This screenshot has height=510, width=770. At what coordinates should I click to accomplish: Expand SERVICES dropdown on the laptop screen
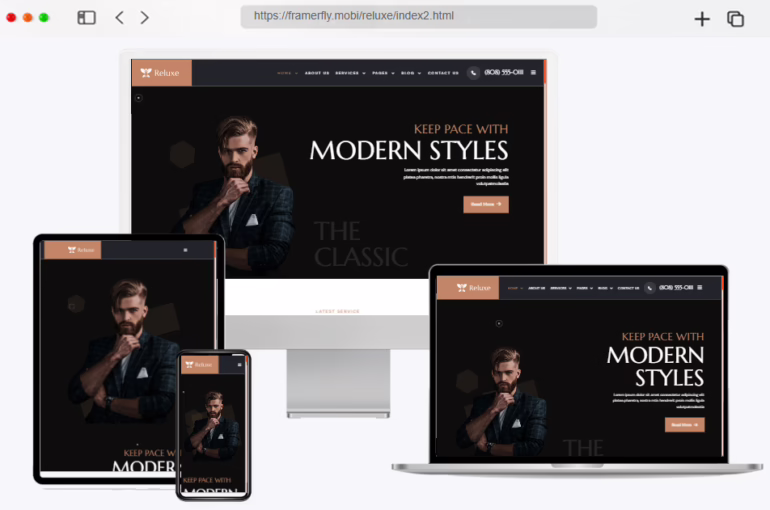561,288
